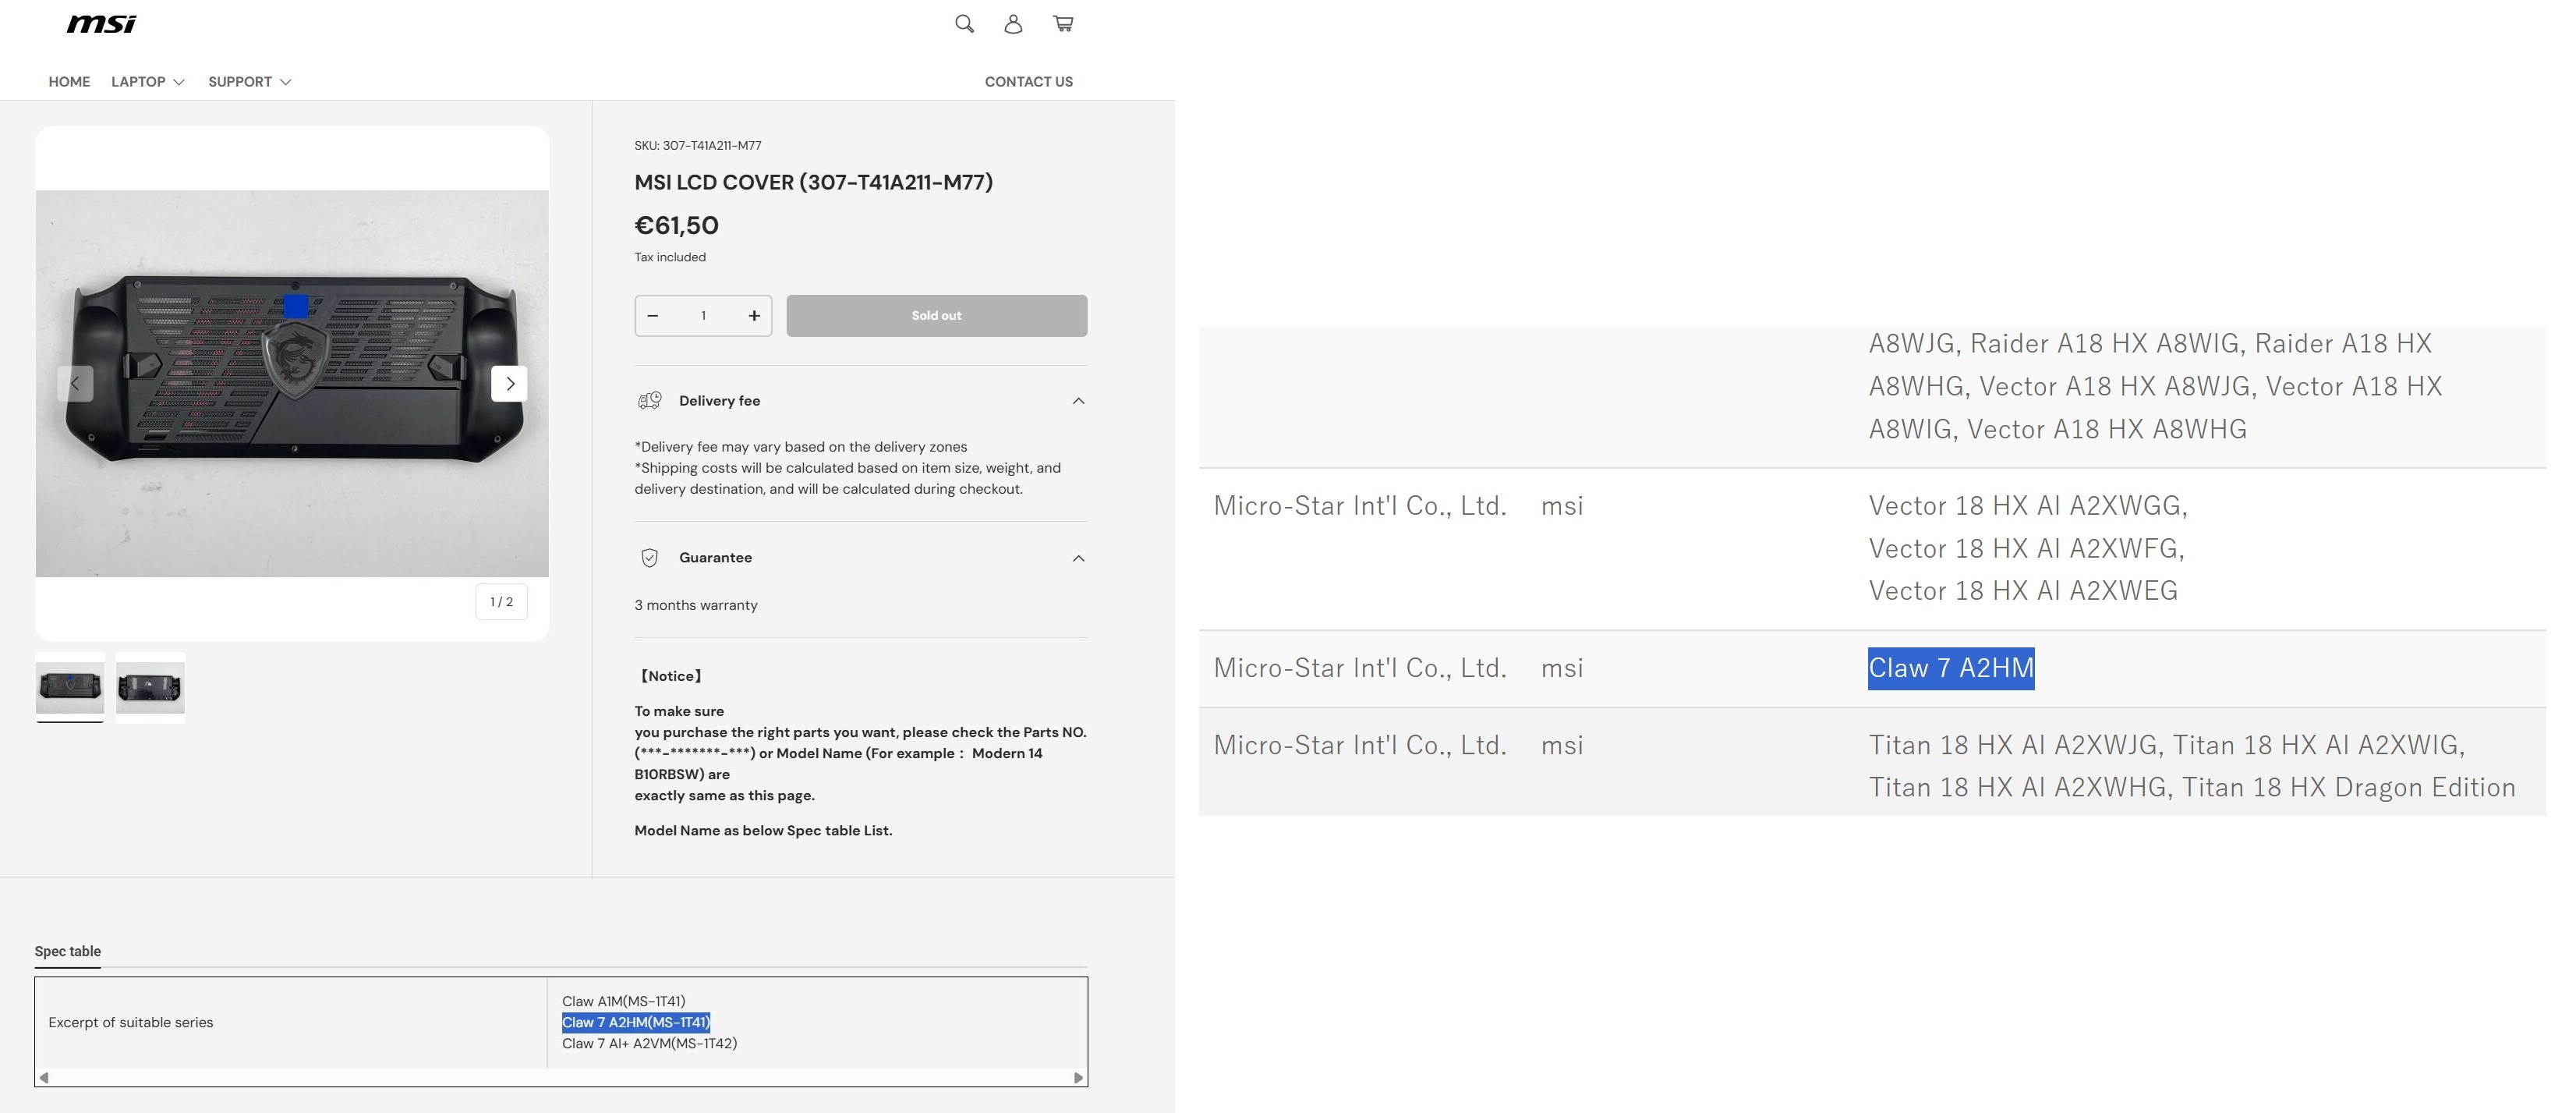Open the user account icon

[1013, 24]
